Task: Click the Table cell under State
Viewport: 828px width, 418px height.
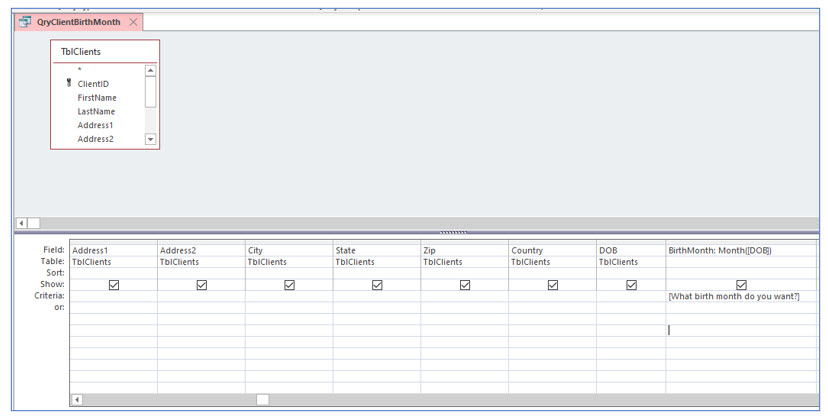Action: 377,262
